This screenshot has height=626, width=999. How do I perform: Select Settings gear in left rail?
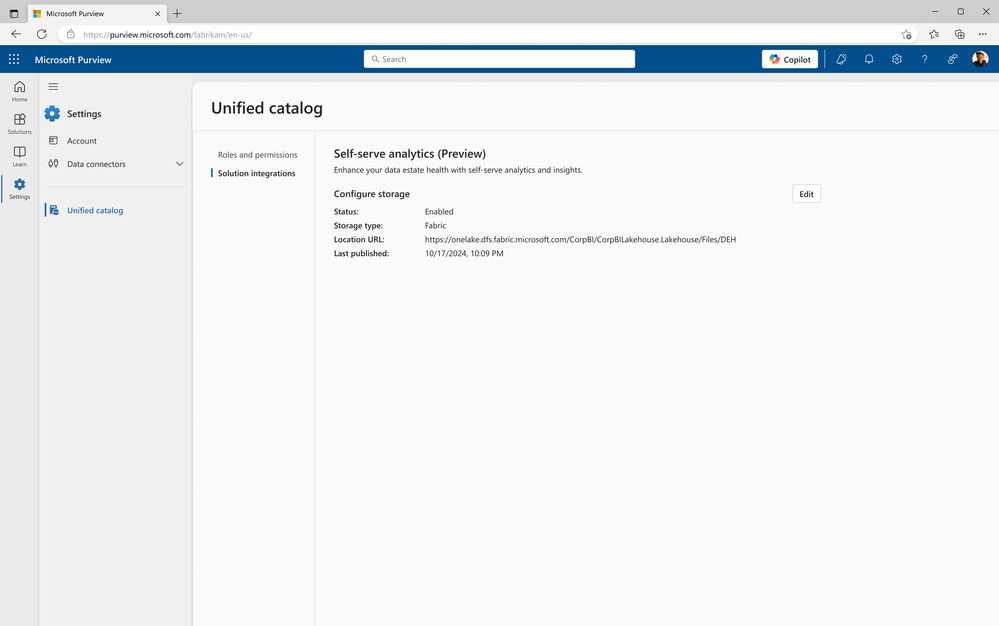(x=20, y=189)
